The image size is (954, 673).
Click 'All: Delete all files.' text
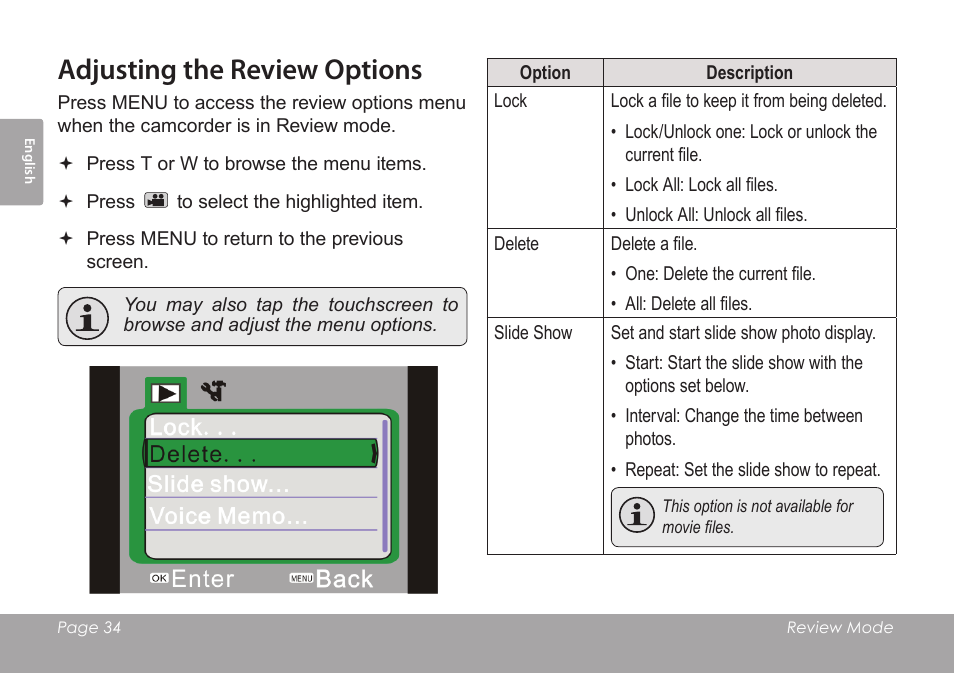(x=689, y=304)
